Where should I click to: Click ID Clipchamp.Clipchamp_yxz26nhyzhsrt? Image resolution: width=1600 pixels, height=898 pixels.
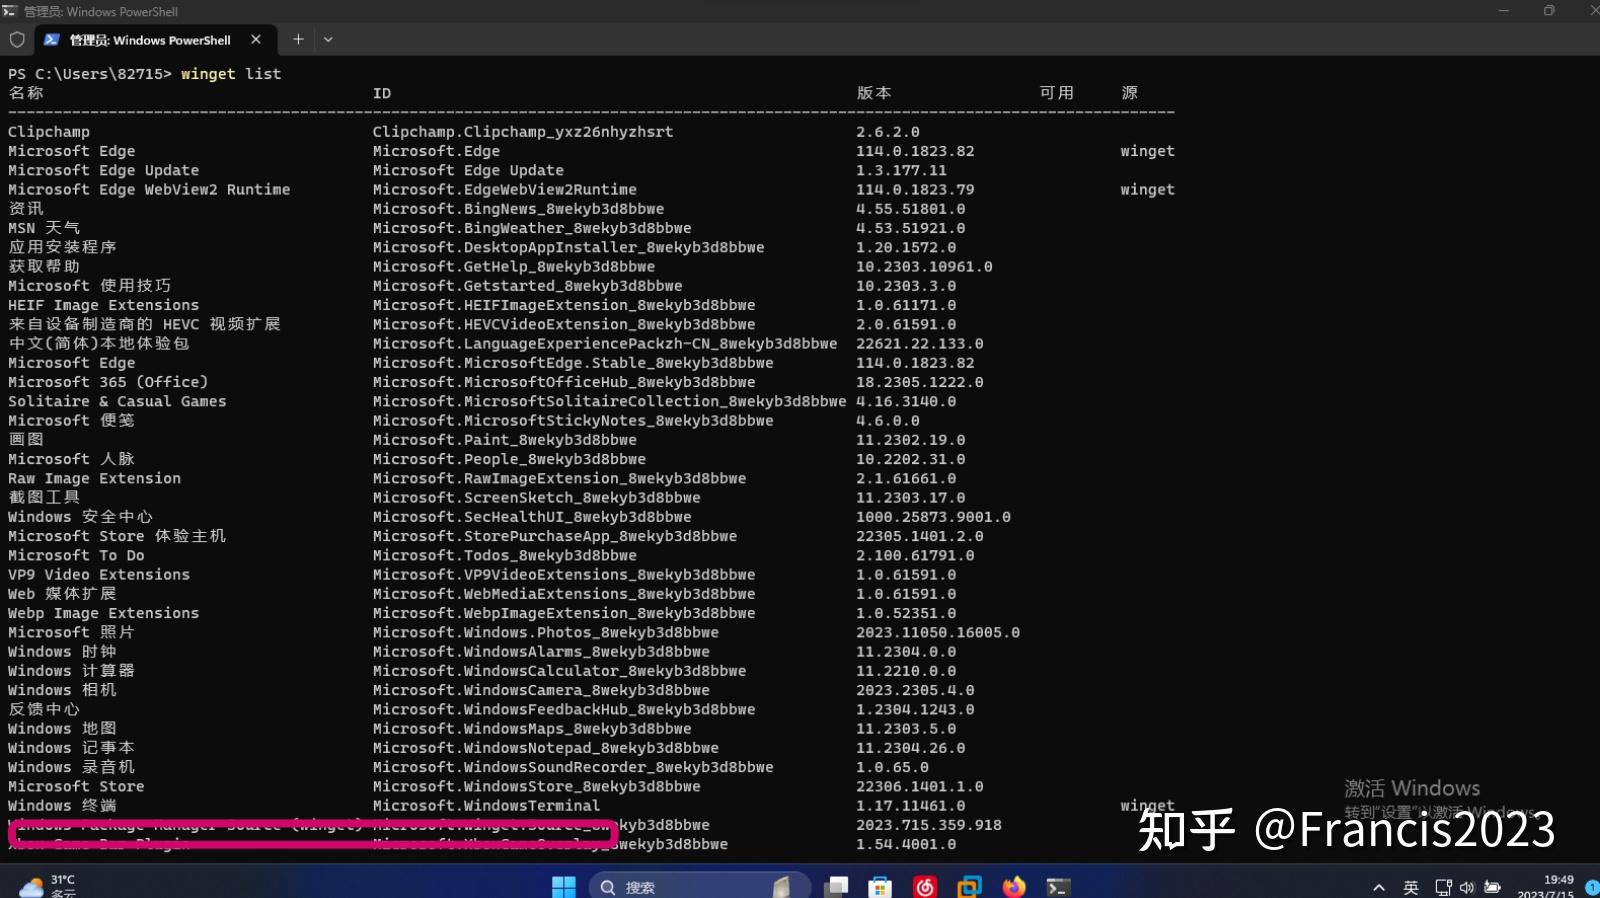523,132
